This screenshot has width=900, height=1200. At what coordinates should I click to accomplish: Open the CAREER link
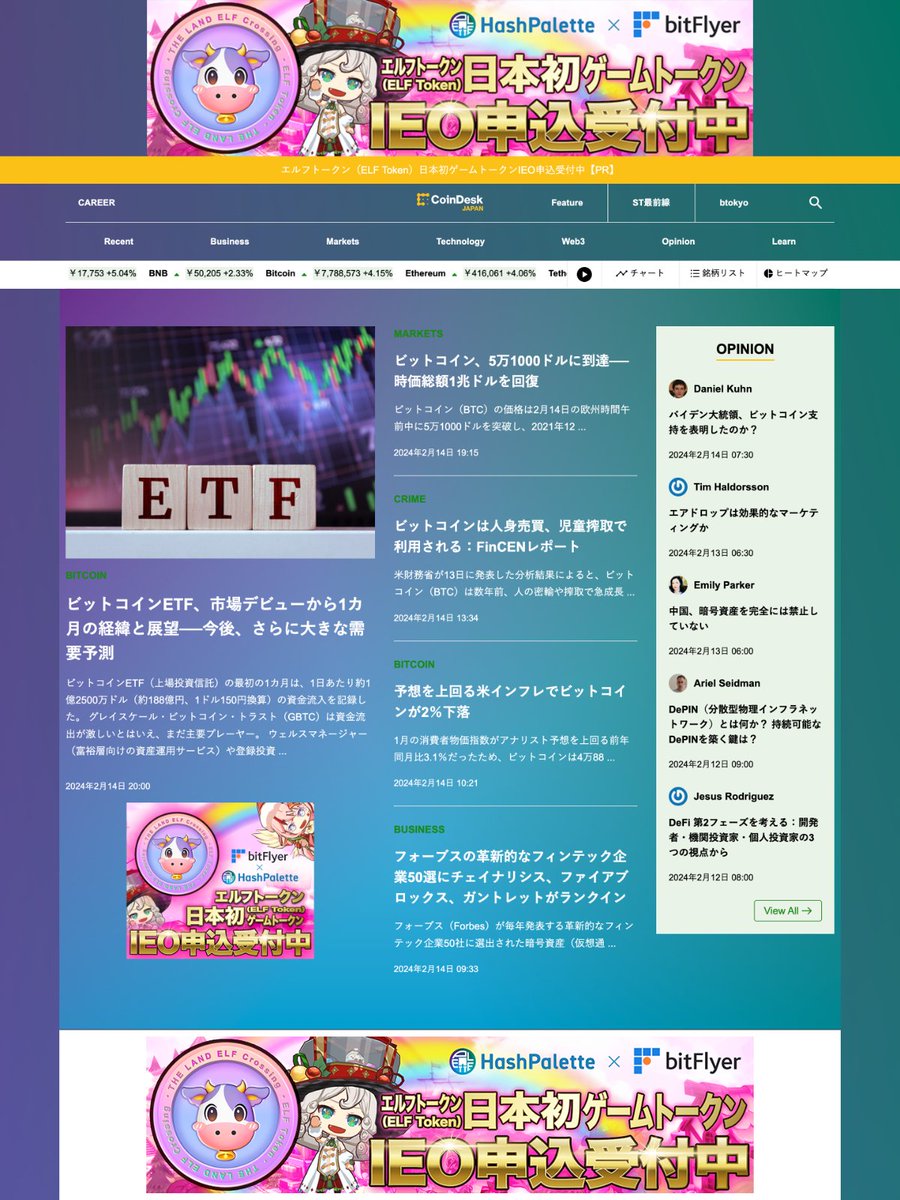coord(96,203)
